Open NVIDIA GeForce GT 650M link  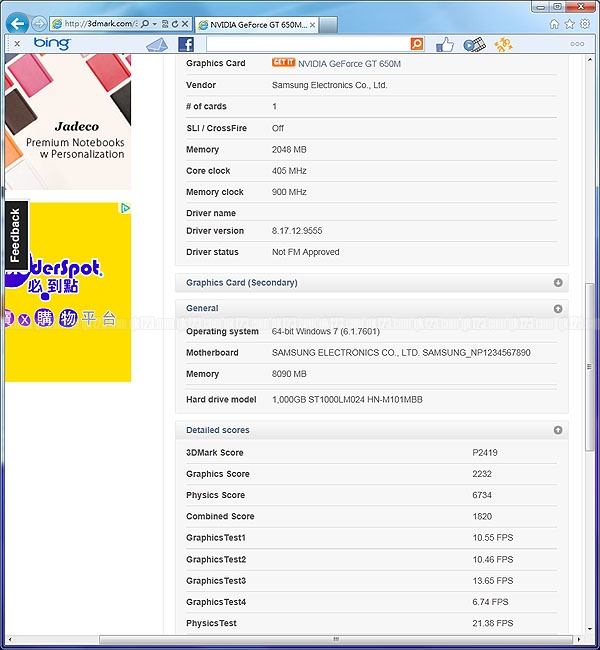click(349, 64)
